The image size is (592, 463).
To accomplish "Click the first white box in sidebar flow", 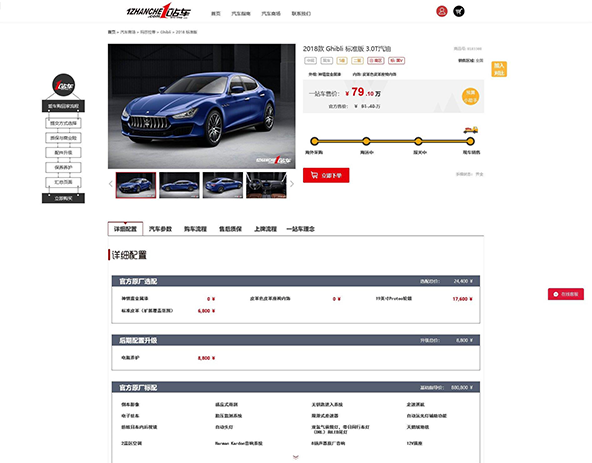I will pos(63,123).
